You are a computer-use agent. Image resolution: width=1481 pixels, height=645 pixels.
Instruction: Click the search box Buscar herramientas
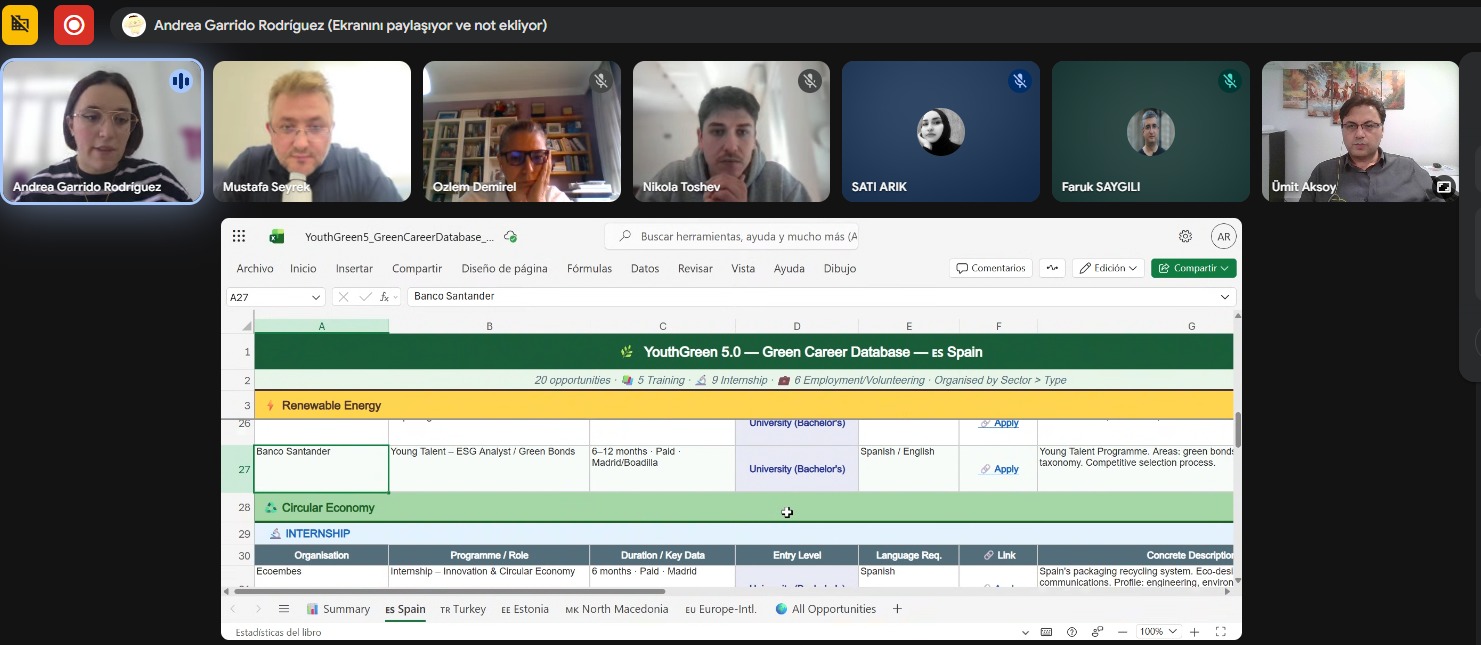[731, 236]
